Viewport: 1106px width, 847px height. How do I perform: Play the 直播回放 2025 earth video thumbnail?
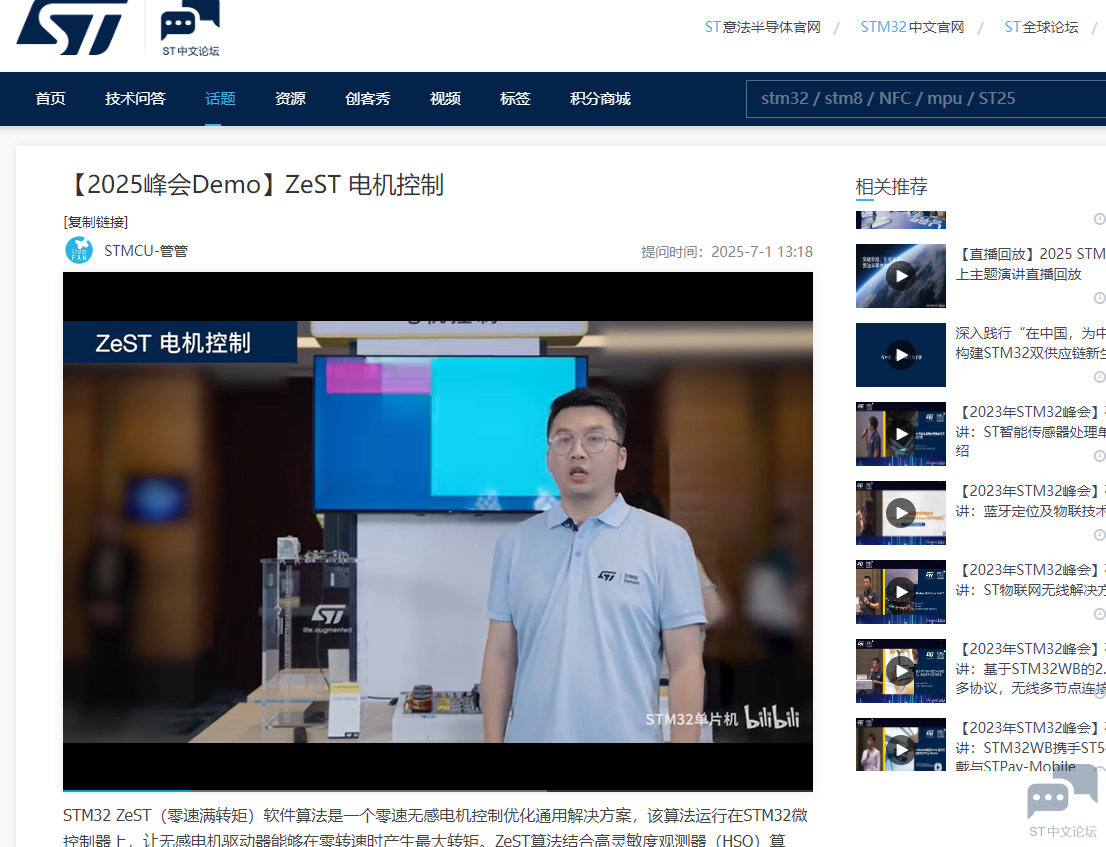[901, 276]
